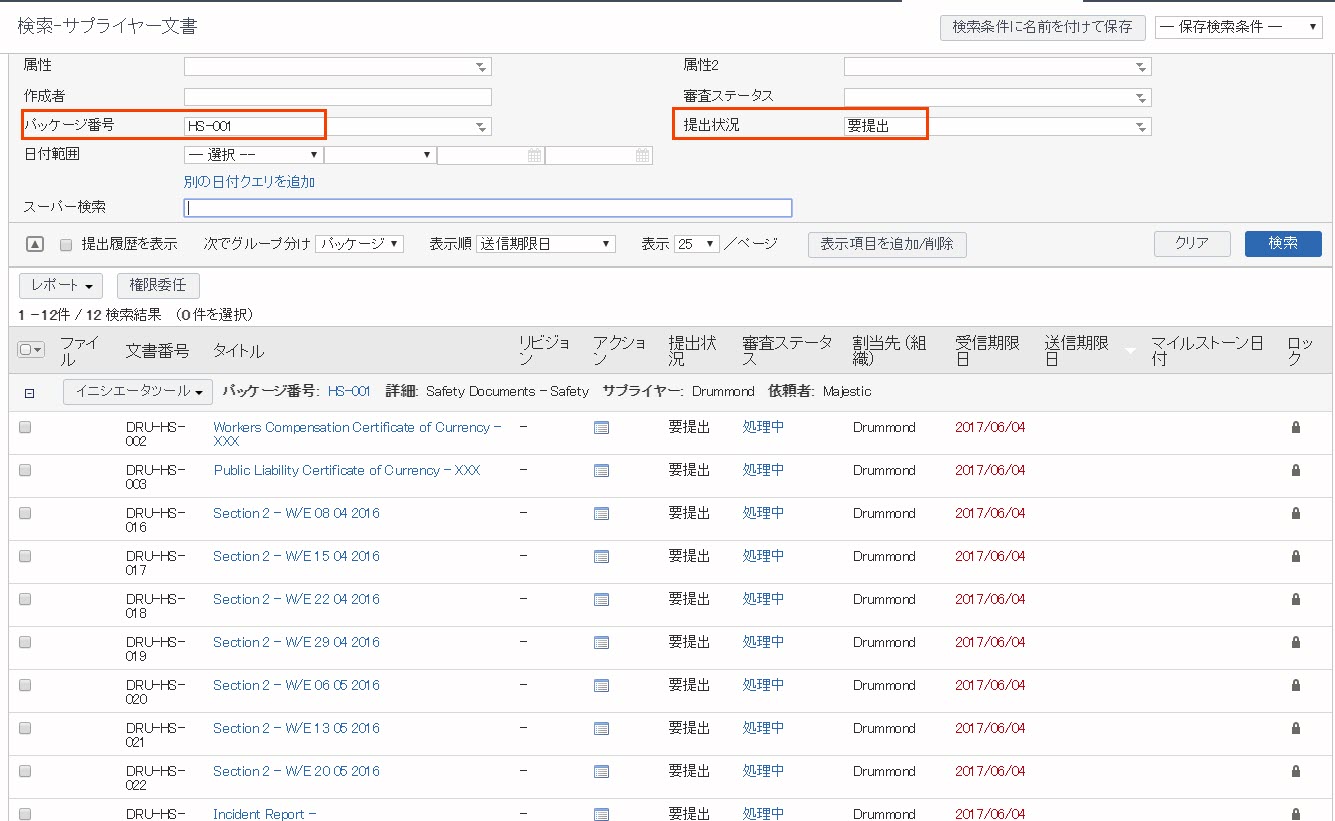Open 表示順 dropdown set to 送信期限日

tap(546, 244)
